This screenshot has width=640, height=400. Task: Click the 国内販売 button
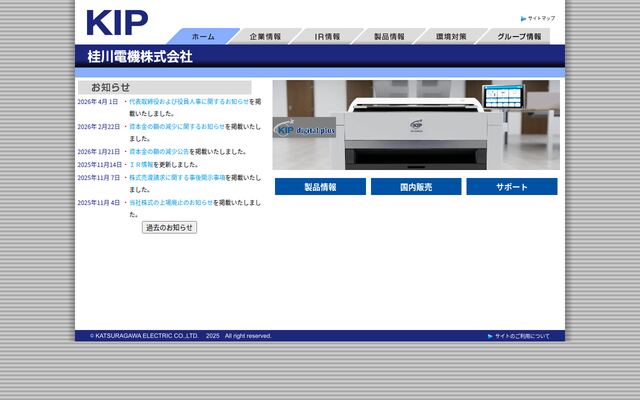click(x=416, y=187)
